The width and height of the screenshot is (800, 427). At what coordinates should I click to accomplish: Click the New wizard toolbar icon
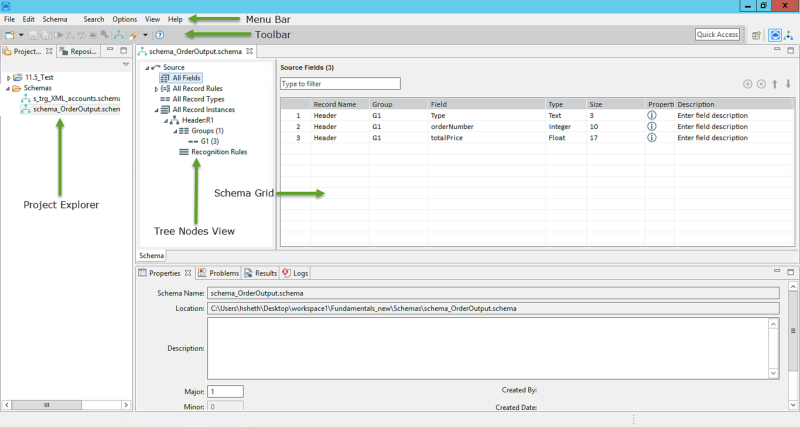click(x=8, y=35)
